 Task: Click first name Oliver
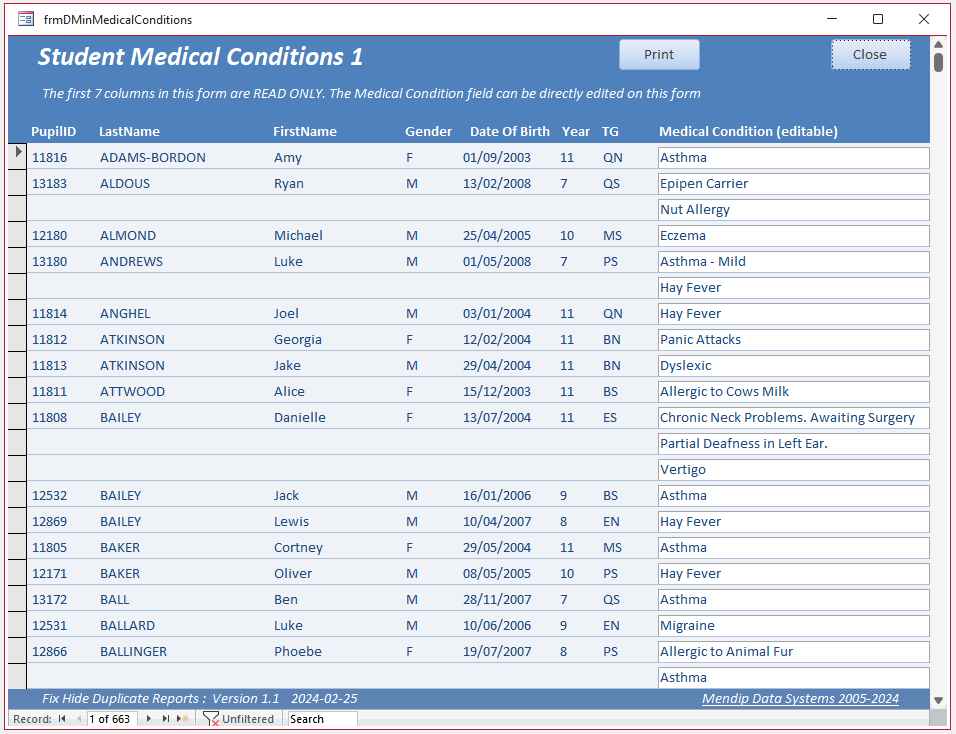[x=293, y=574]
